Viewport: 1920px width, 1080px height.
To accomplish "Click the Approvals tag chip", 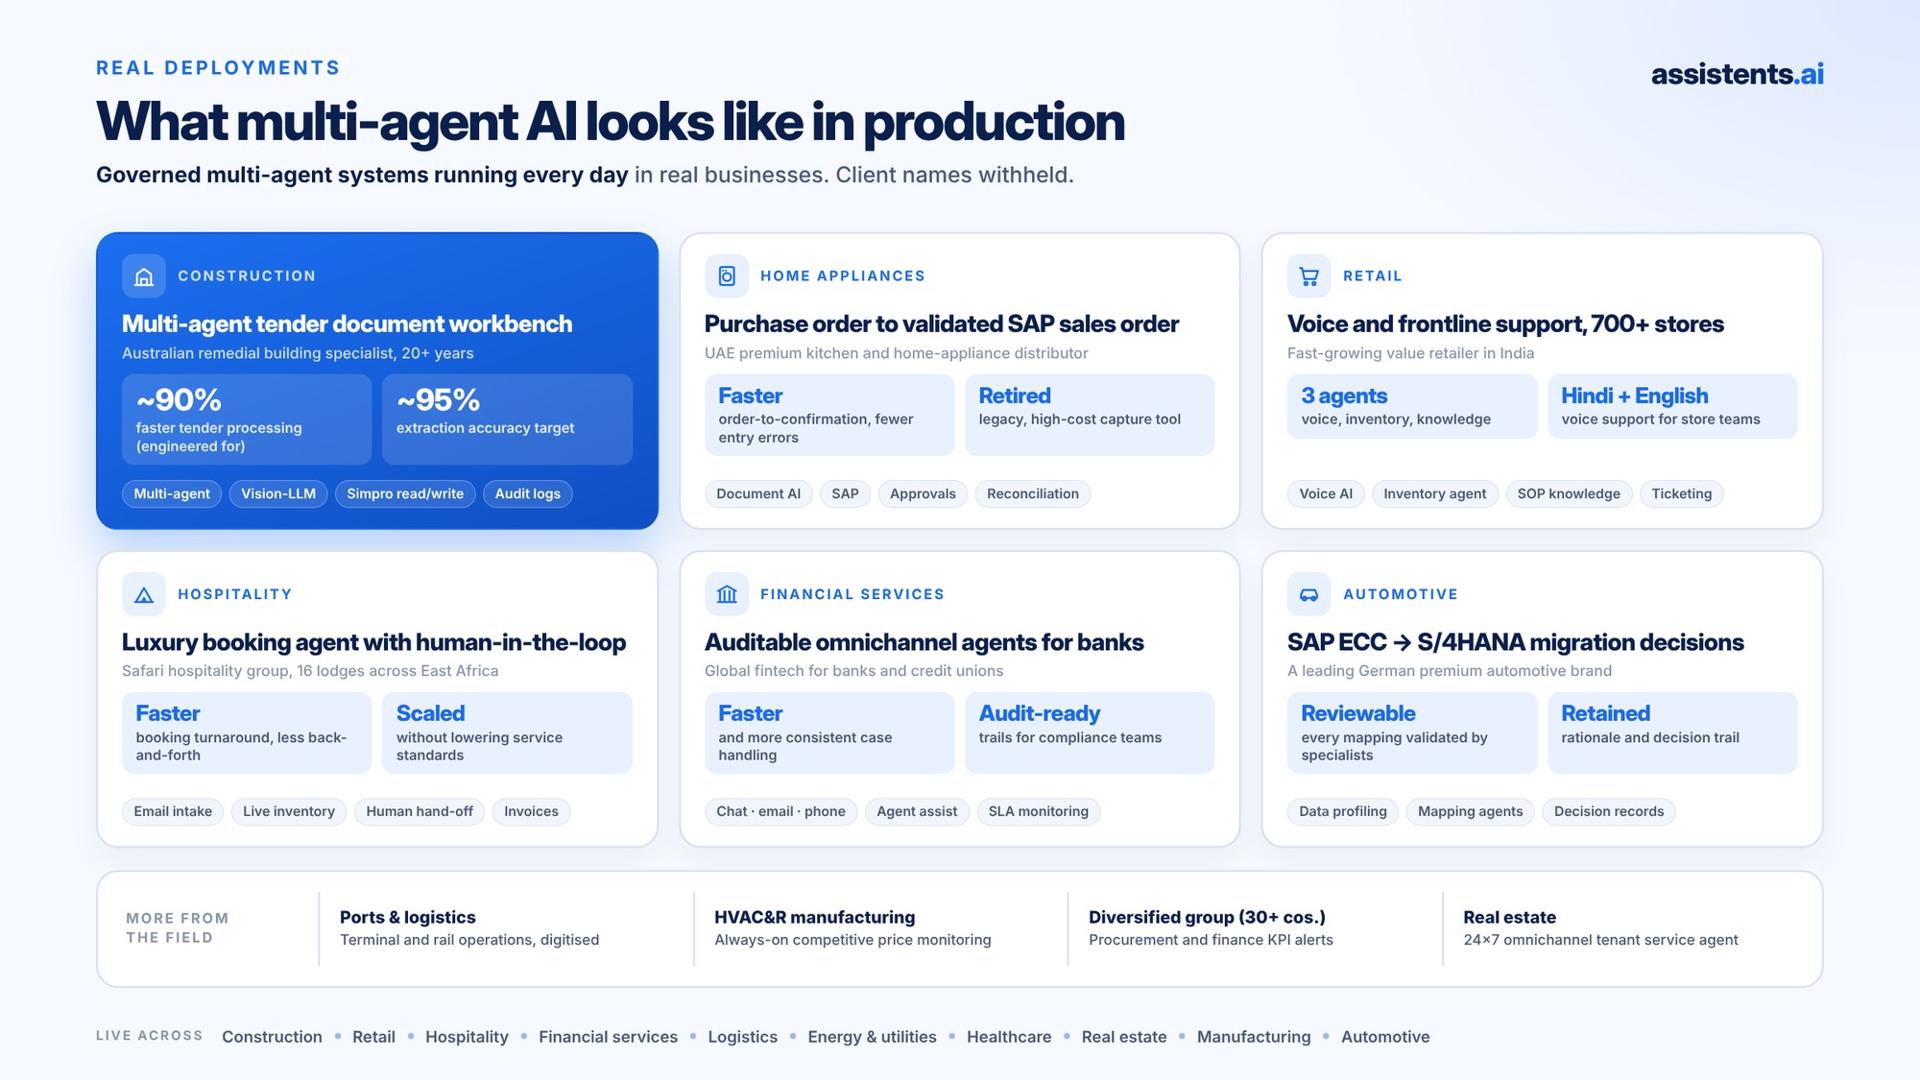I will [923, 494].
